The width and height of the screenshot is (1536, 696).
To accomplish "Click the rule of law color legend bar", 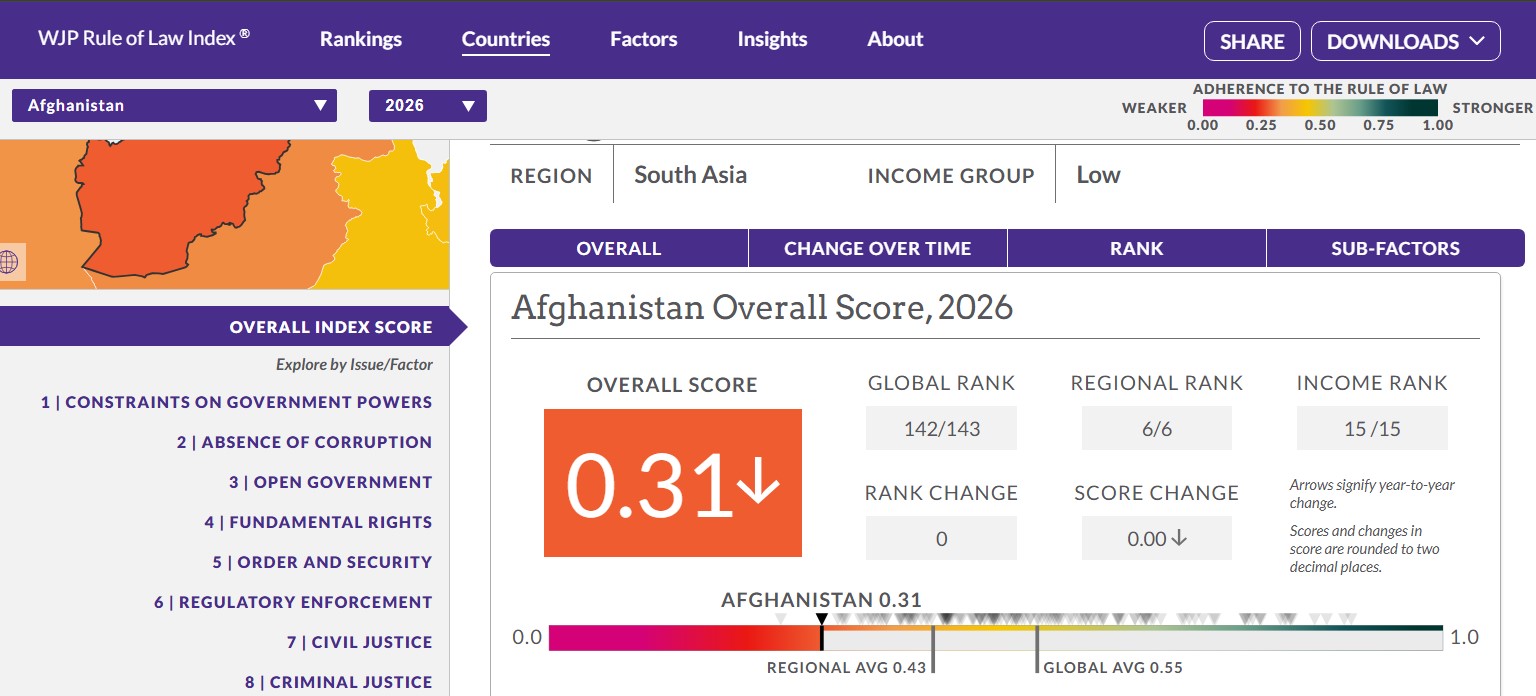I will point(1320,107).
